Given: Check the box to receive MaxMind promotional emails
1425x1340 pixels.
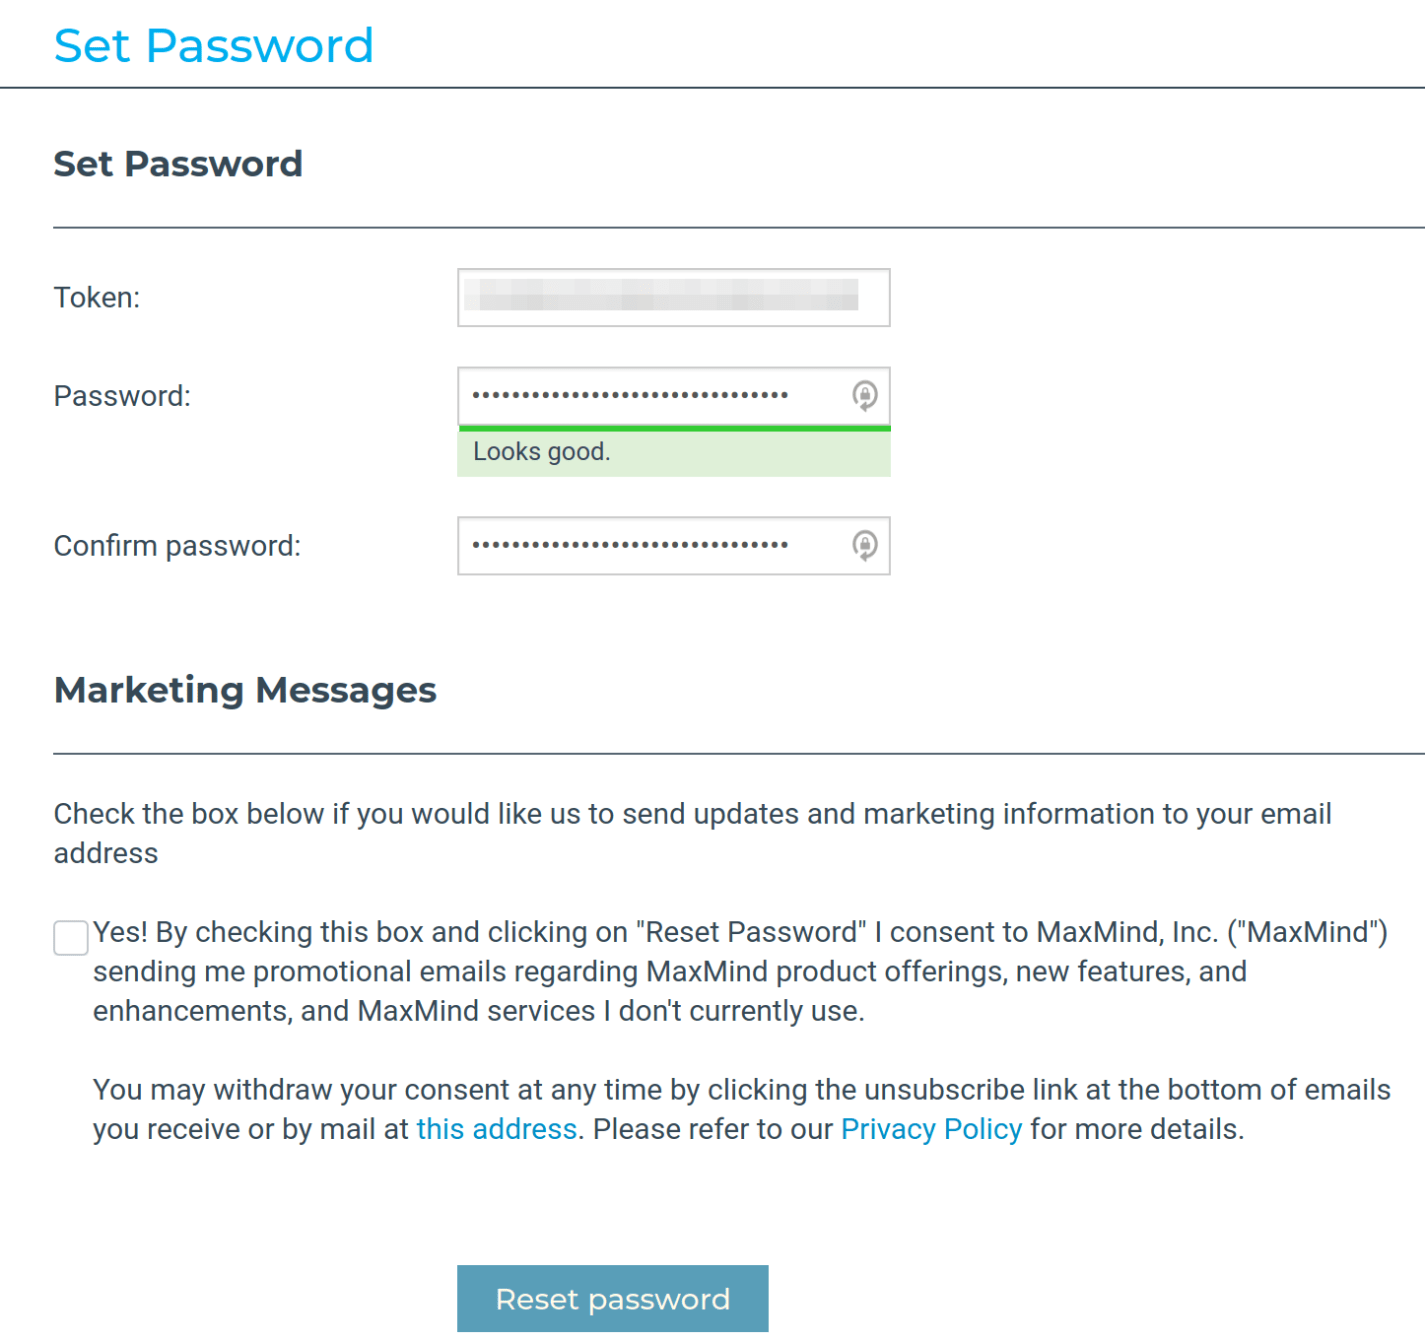Looking at the screenshot, I should 70,938.
